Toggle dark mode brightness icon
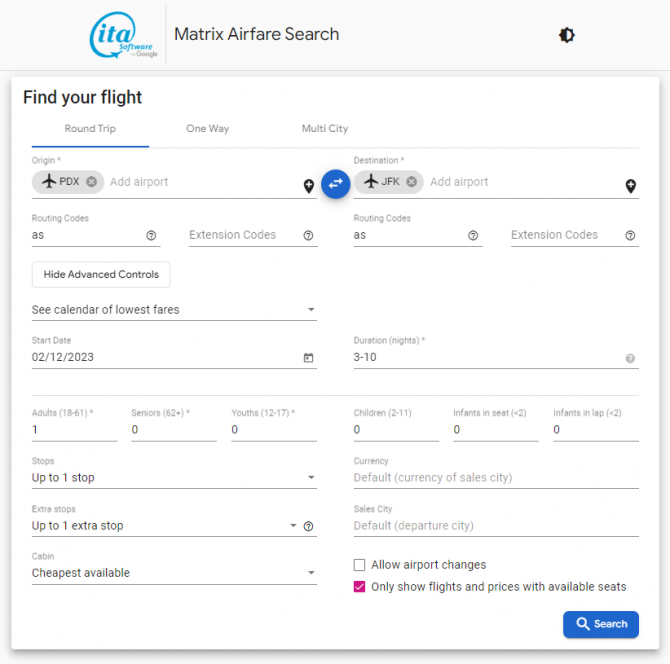Screen dimensions: 670x664 [567, 35]
